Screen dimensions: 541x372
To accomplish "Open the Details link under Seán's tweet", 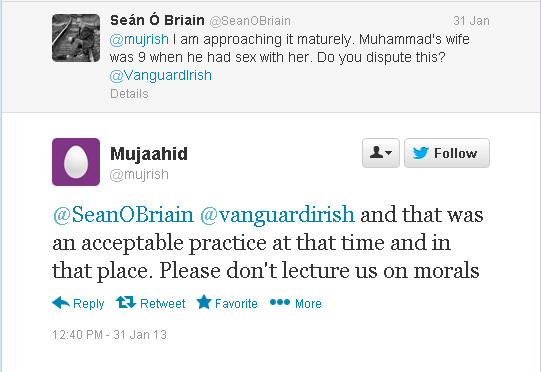I will [129, 94].
